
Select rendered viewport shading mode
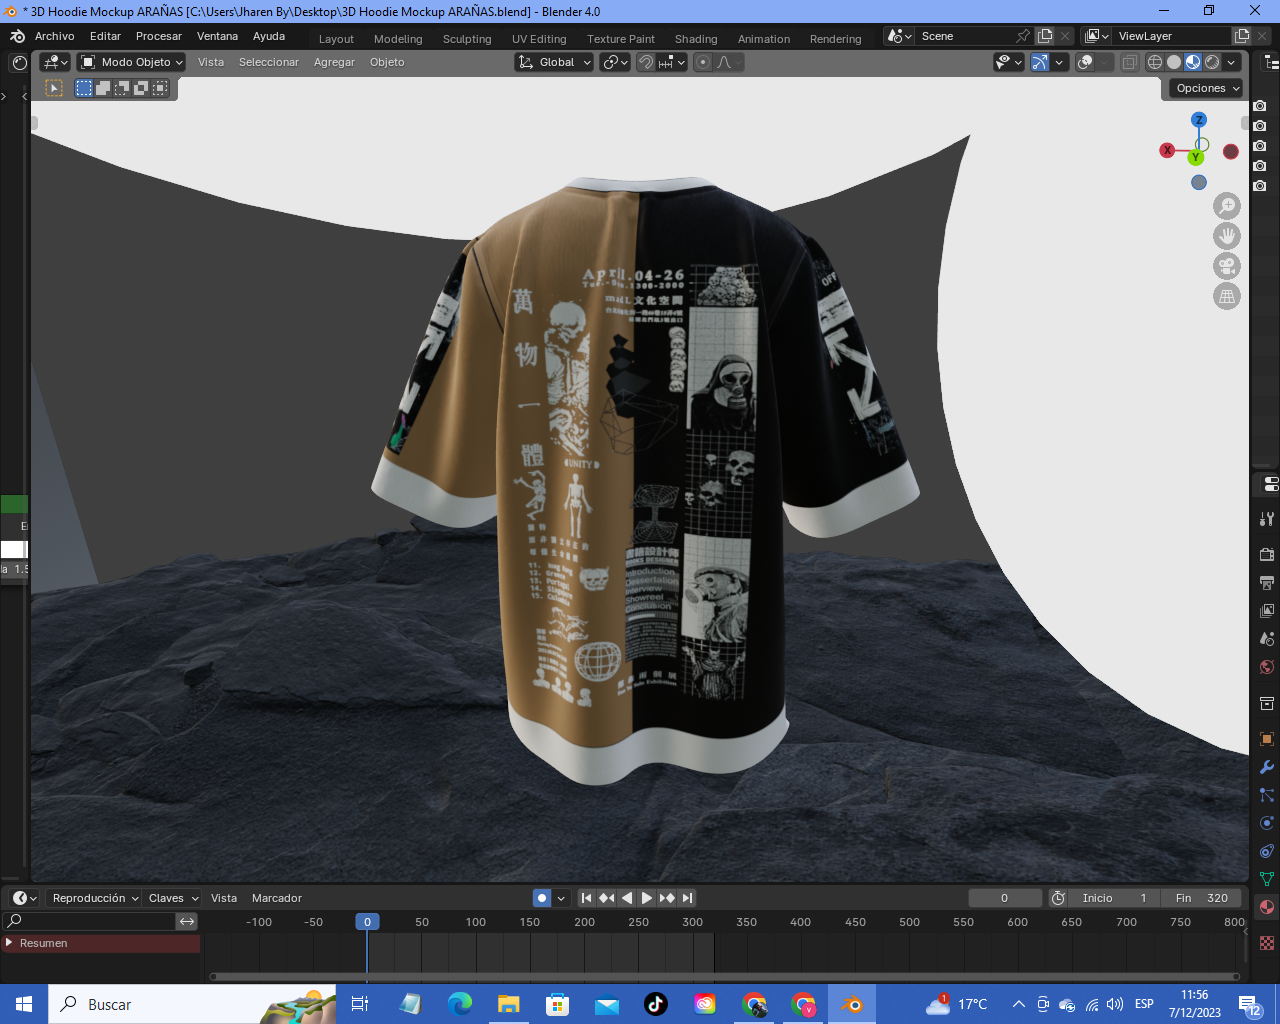coord(1212,62)
